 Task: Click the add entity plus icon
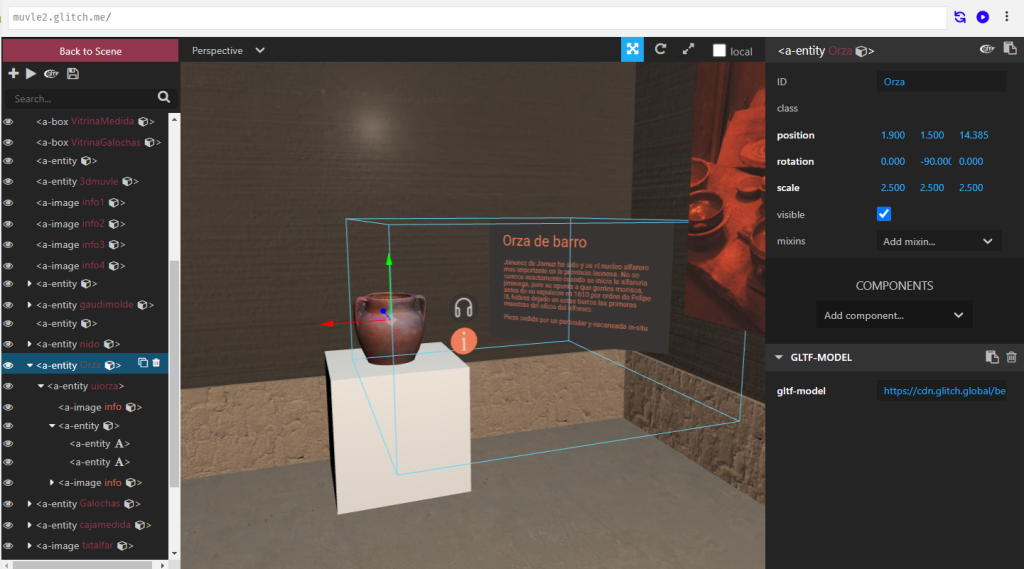pos(13,74)
